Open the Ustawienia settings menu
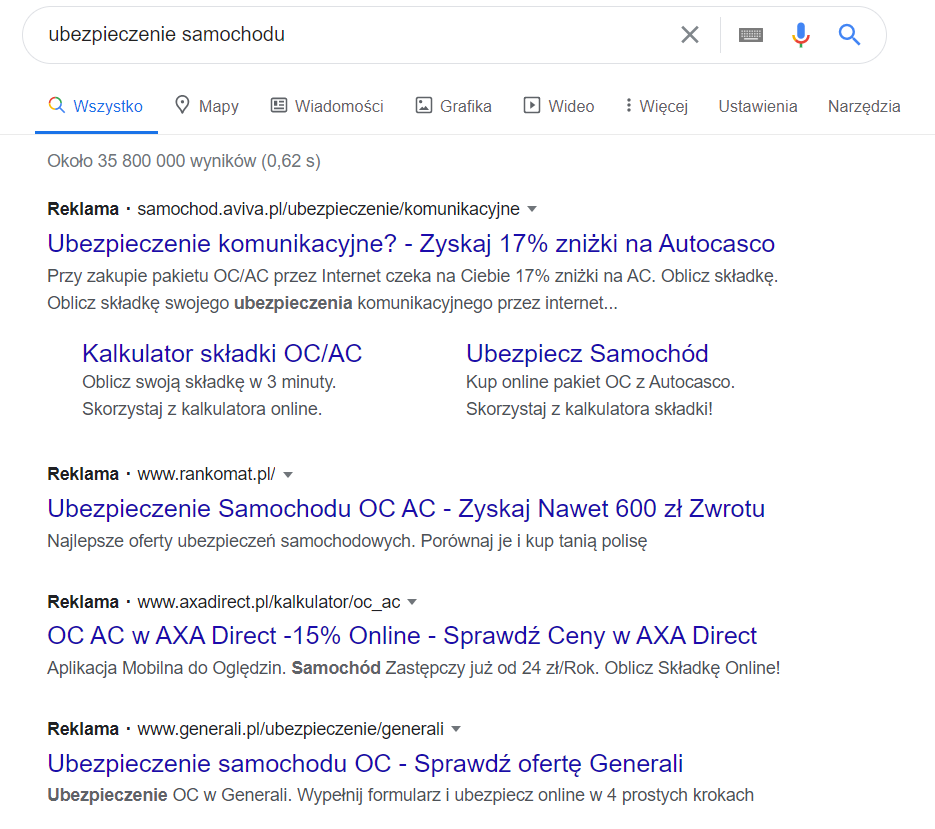 [757, 106]
